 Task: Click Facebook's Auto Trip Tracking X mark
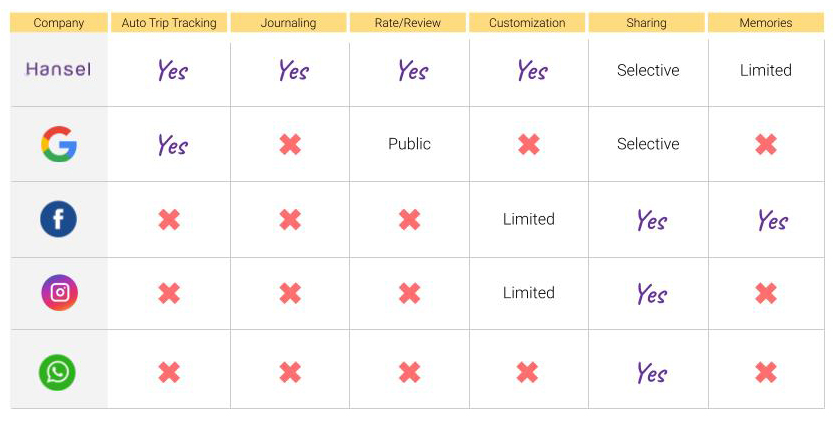(x=169, y=219)
